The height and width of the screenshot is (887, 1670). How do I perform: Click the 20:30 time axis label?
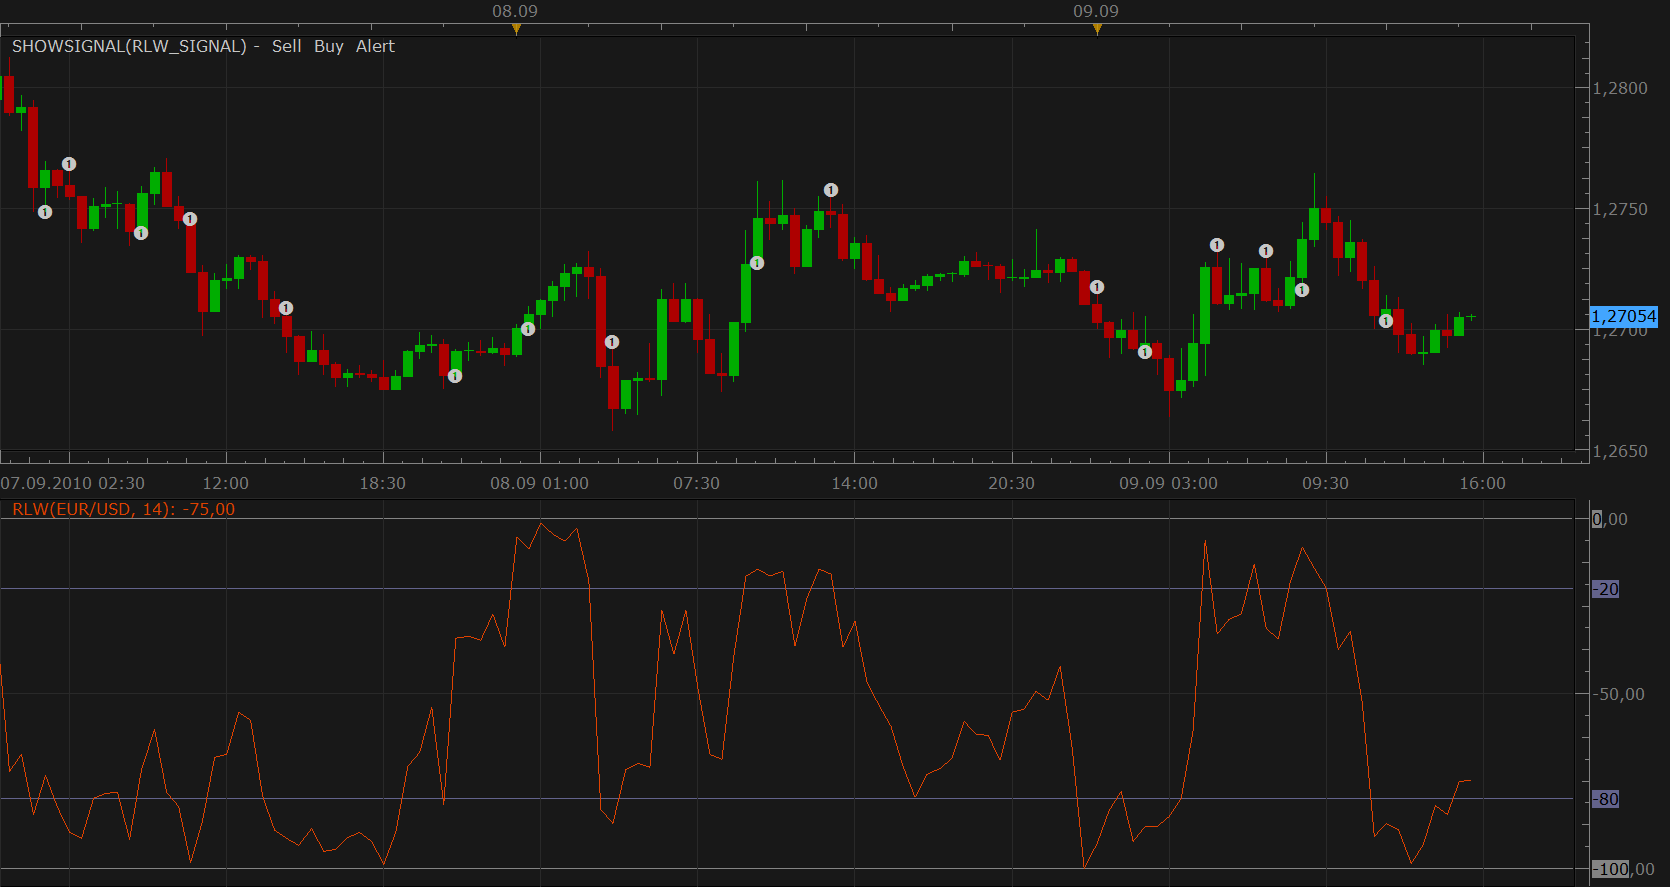point(1012,483)
